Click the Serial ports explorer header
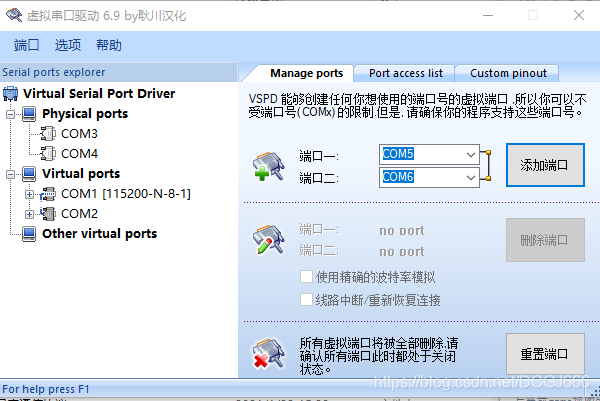600x401 pixels. click(119, 72)
